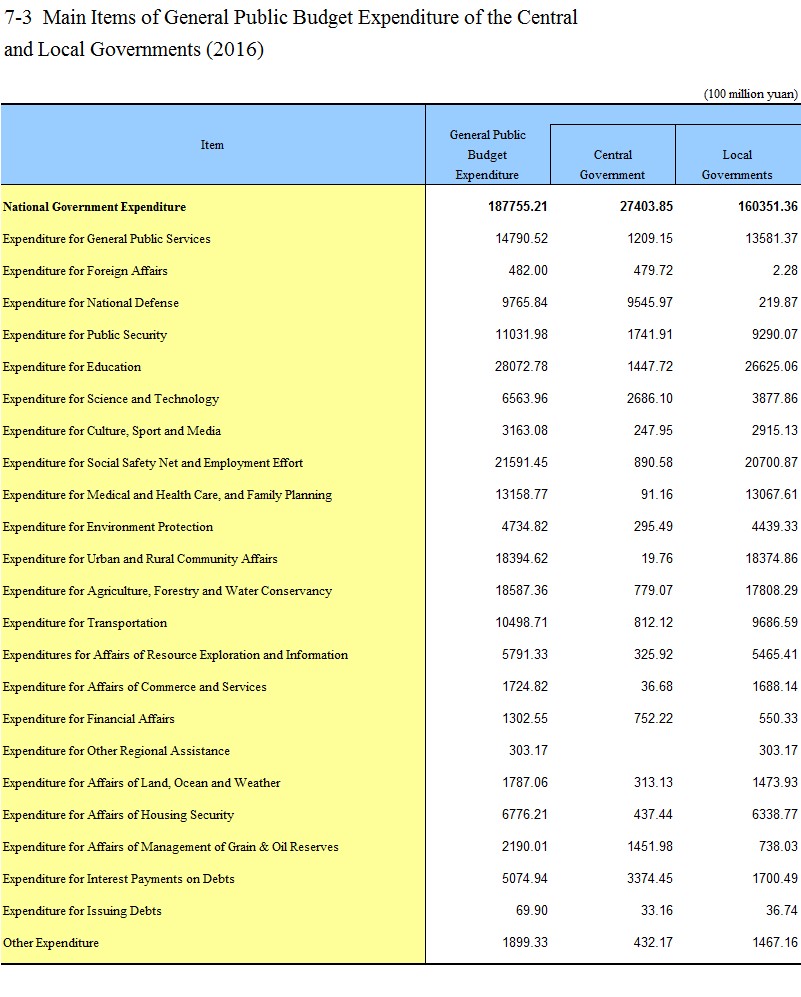Click Grain & Oil Reserves central value 1451.98
Image resolution: width=801 pixels, height=997 pixels.
coord(650,846)
